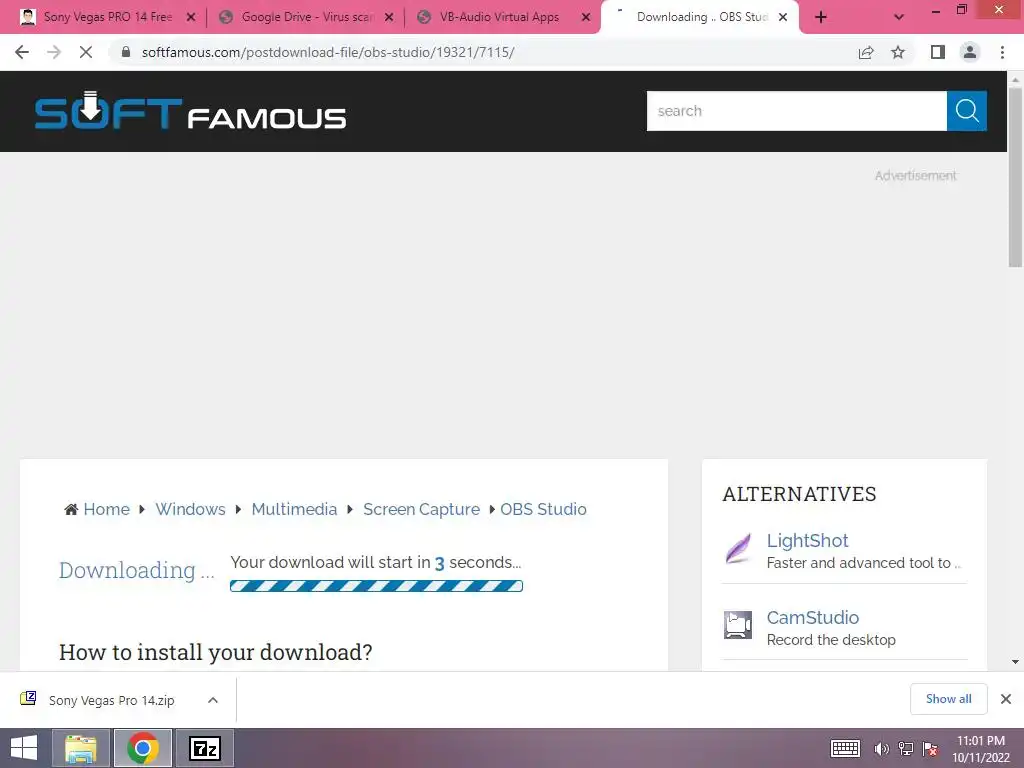Click the address bar URL
This screenshot has width=1024, height=768.
pyautogui.click(x=328, y=52)
